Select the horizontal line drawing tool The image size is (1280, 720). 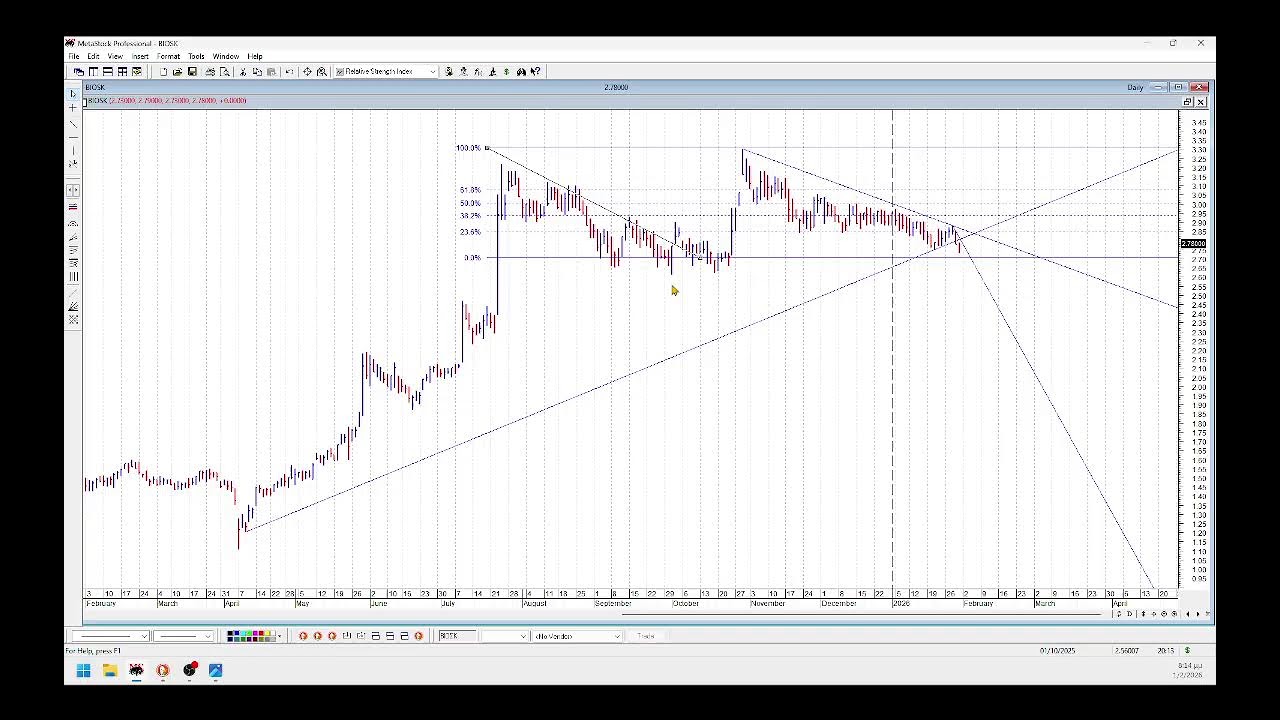[x=73, y=137]
